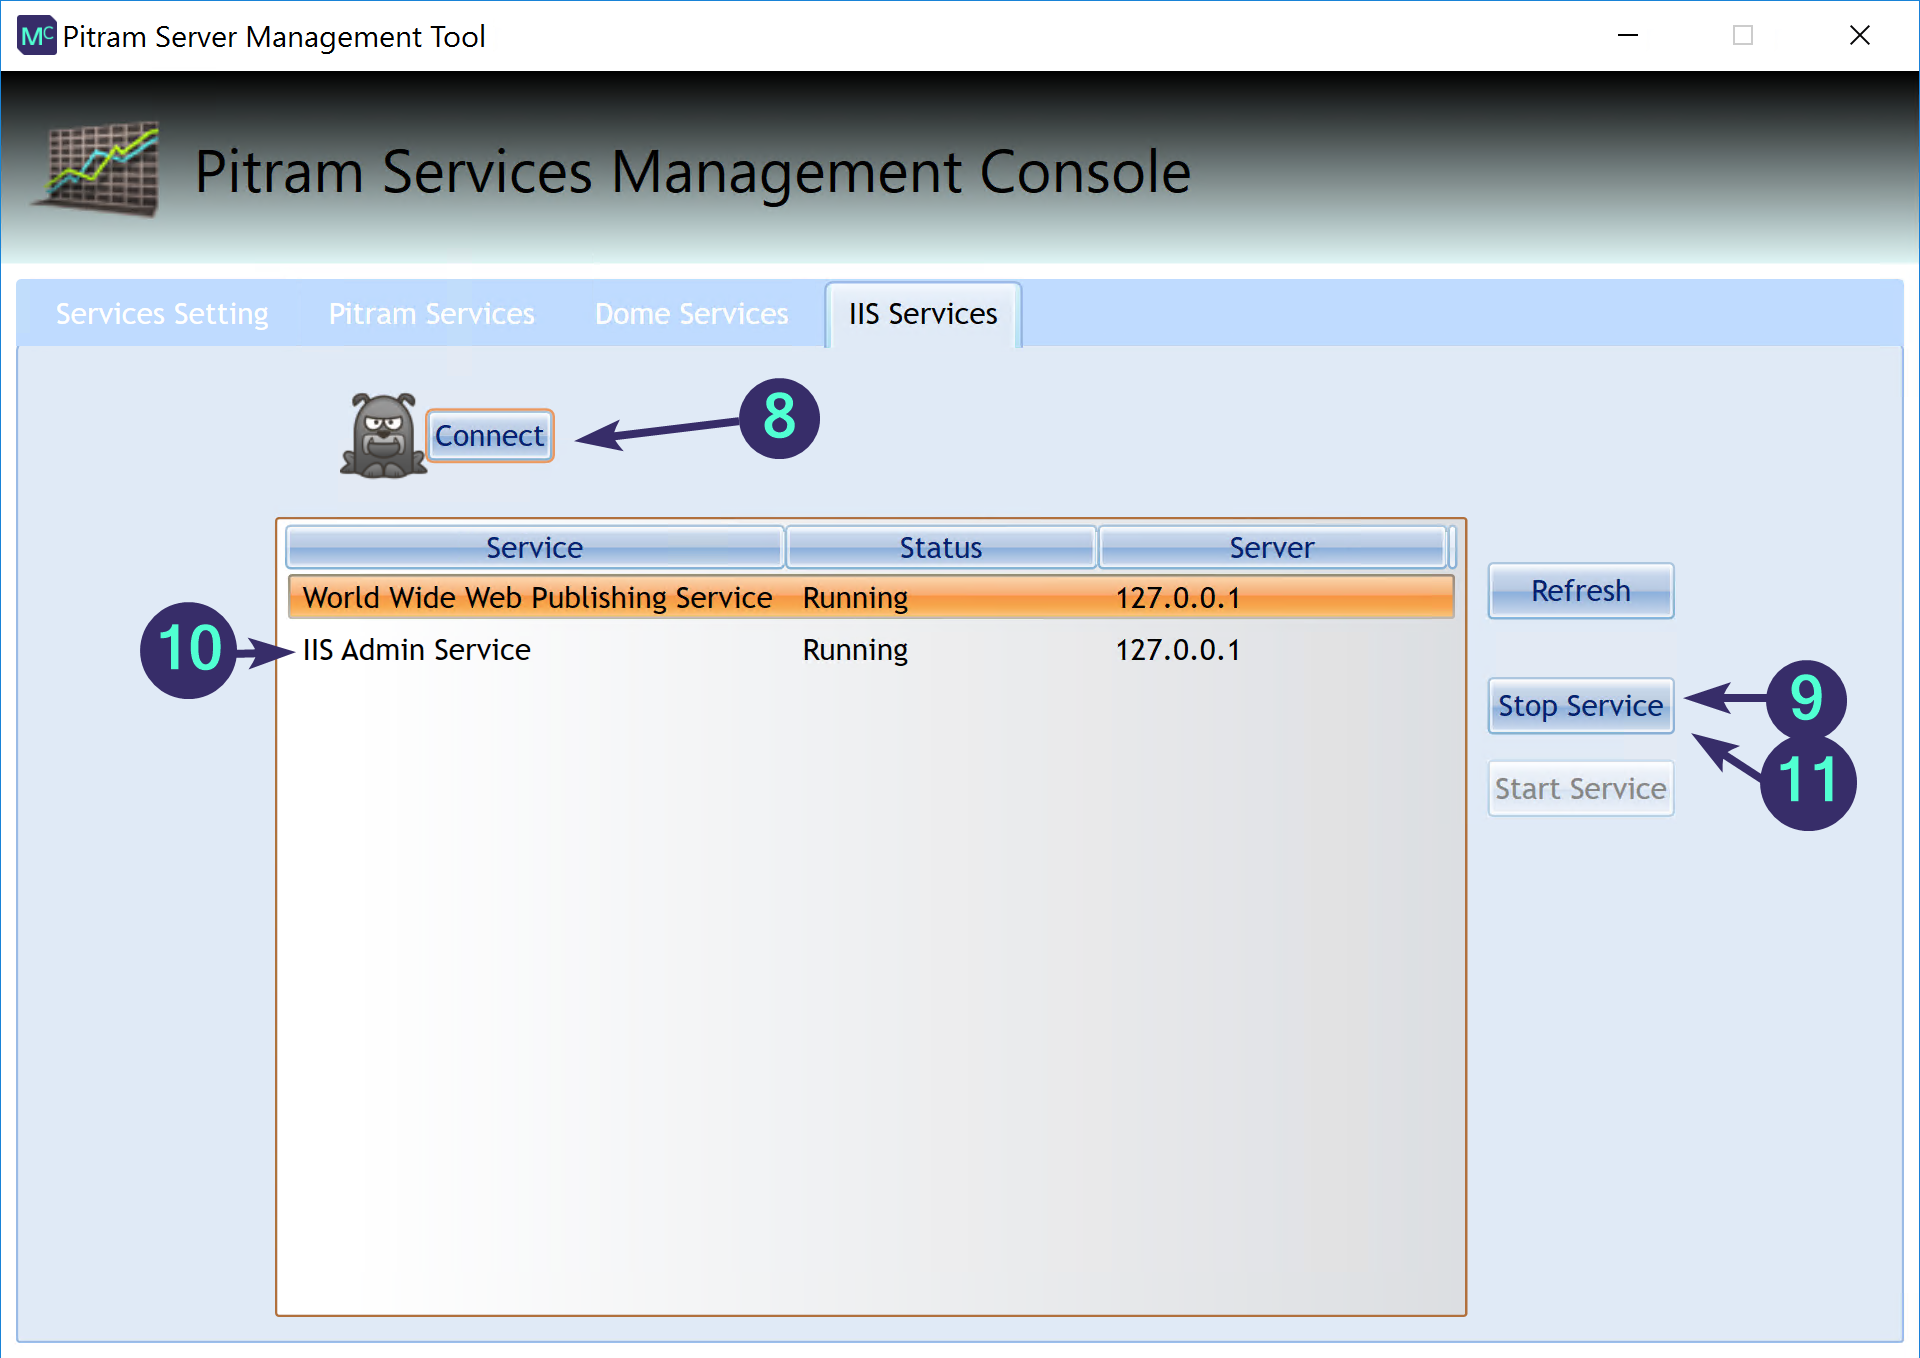Screen dimensions: 1920x1358
Task: Switch to Pitram Services tab
Action: click(431, 314)
